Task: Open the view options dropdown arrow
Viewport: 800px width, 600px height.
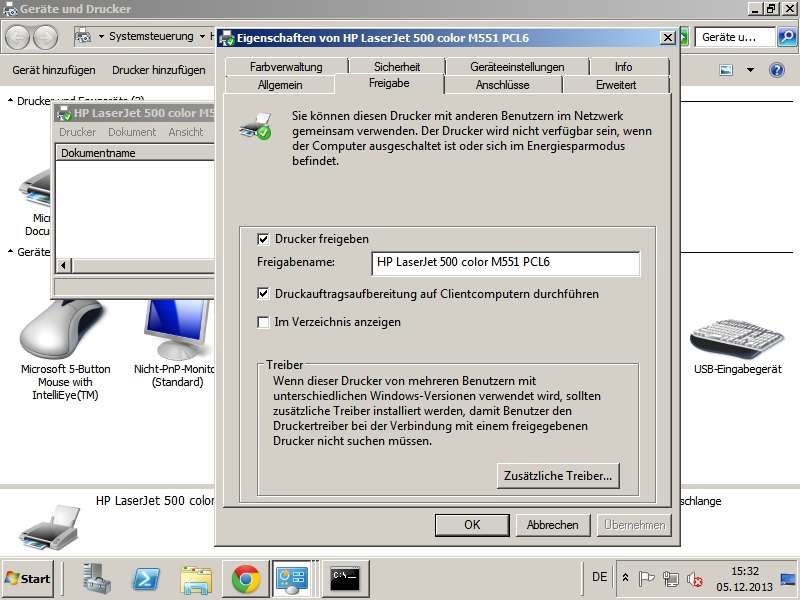Action: click(x=750, y=70)
